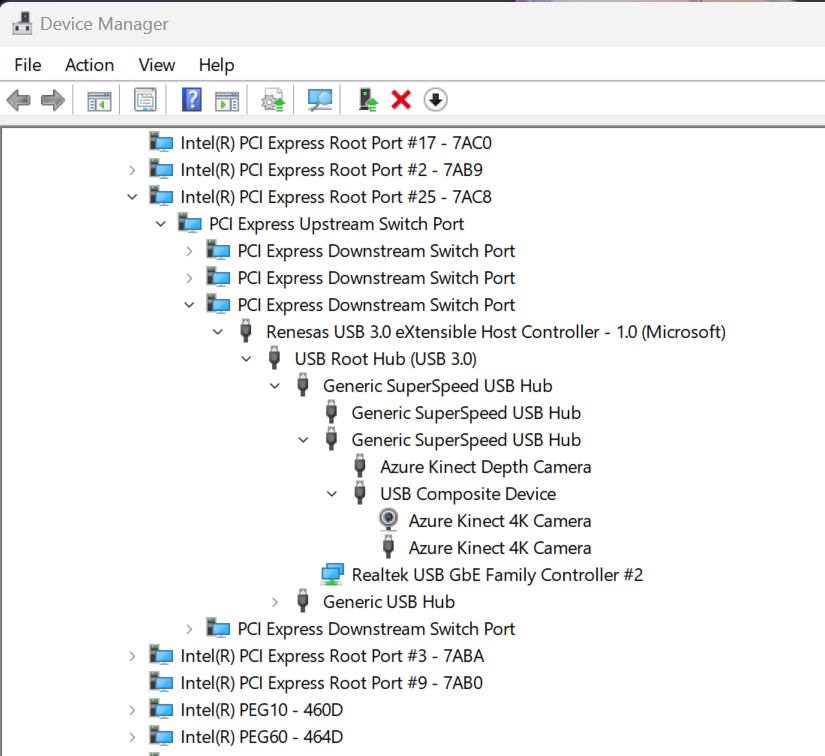Collapse the USB Composite Device node

click(332, 494)
